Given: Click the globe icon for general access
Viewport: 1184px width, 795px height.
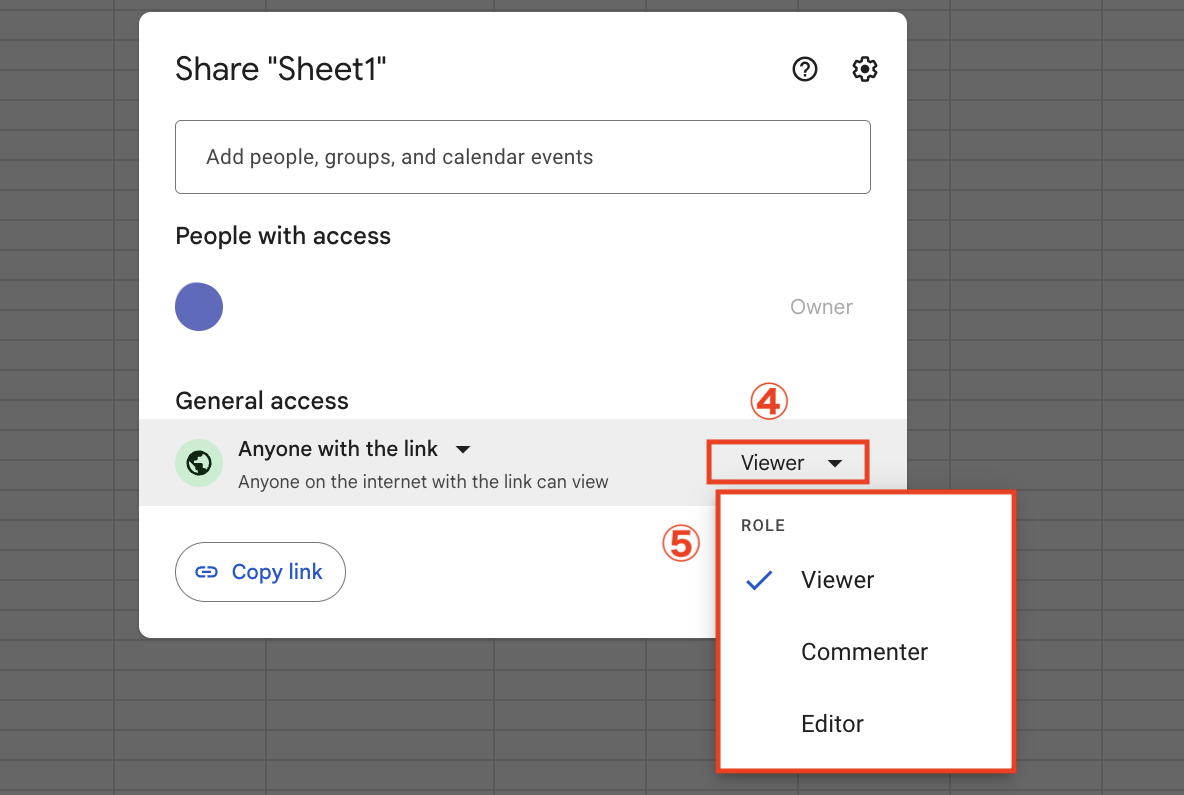Looking at the screenshot, I should click(x=199, y=463).
